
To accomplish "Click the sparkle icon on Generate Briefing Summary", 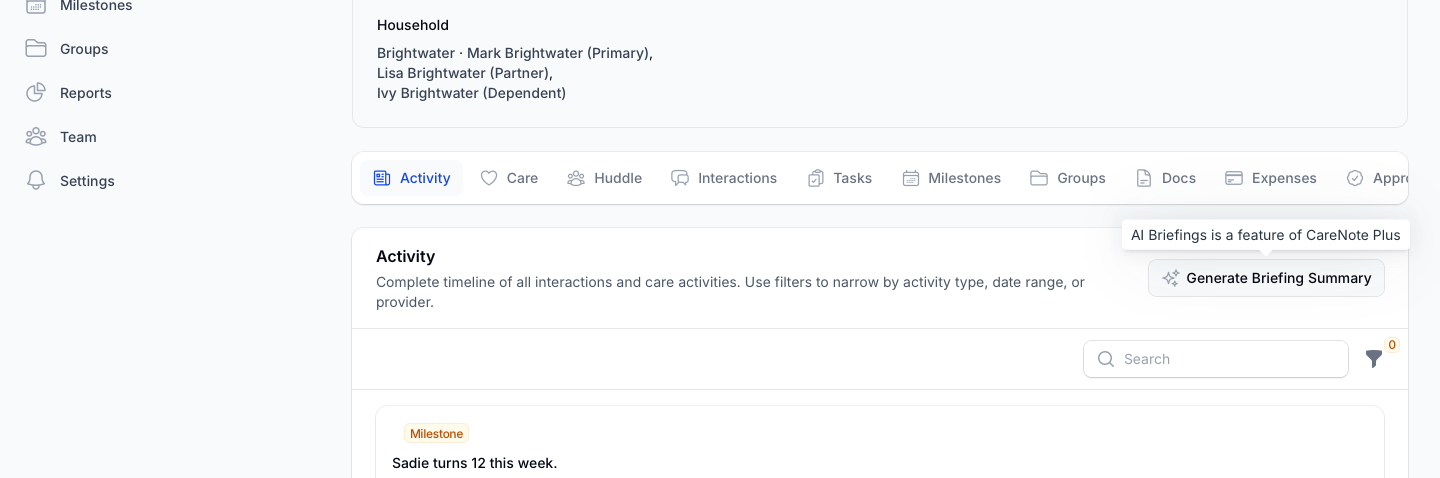I will pos(1171,278).
